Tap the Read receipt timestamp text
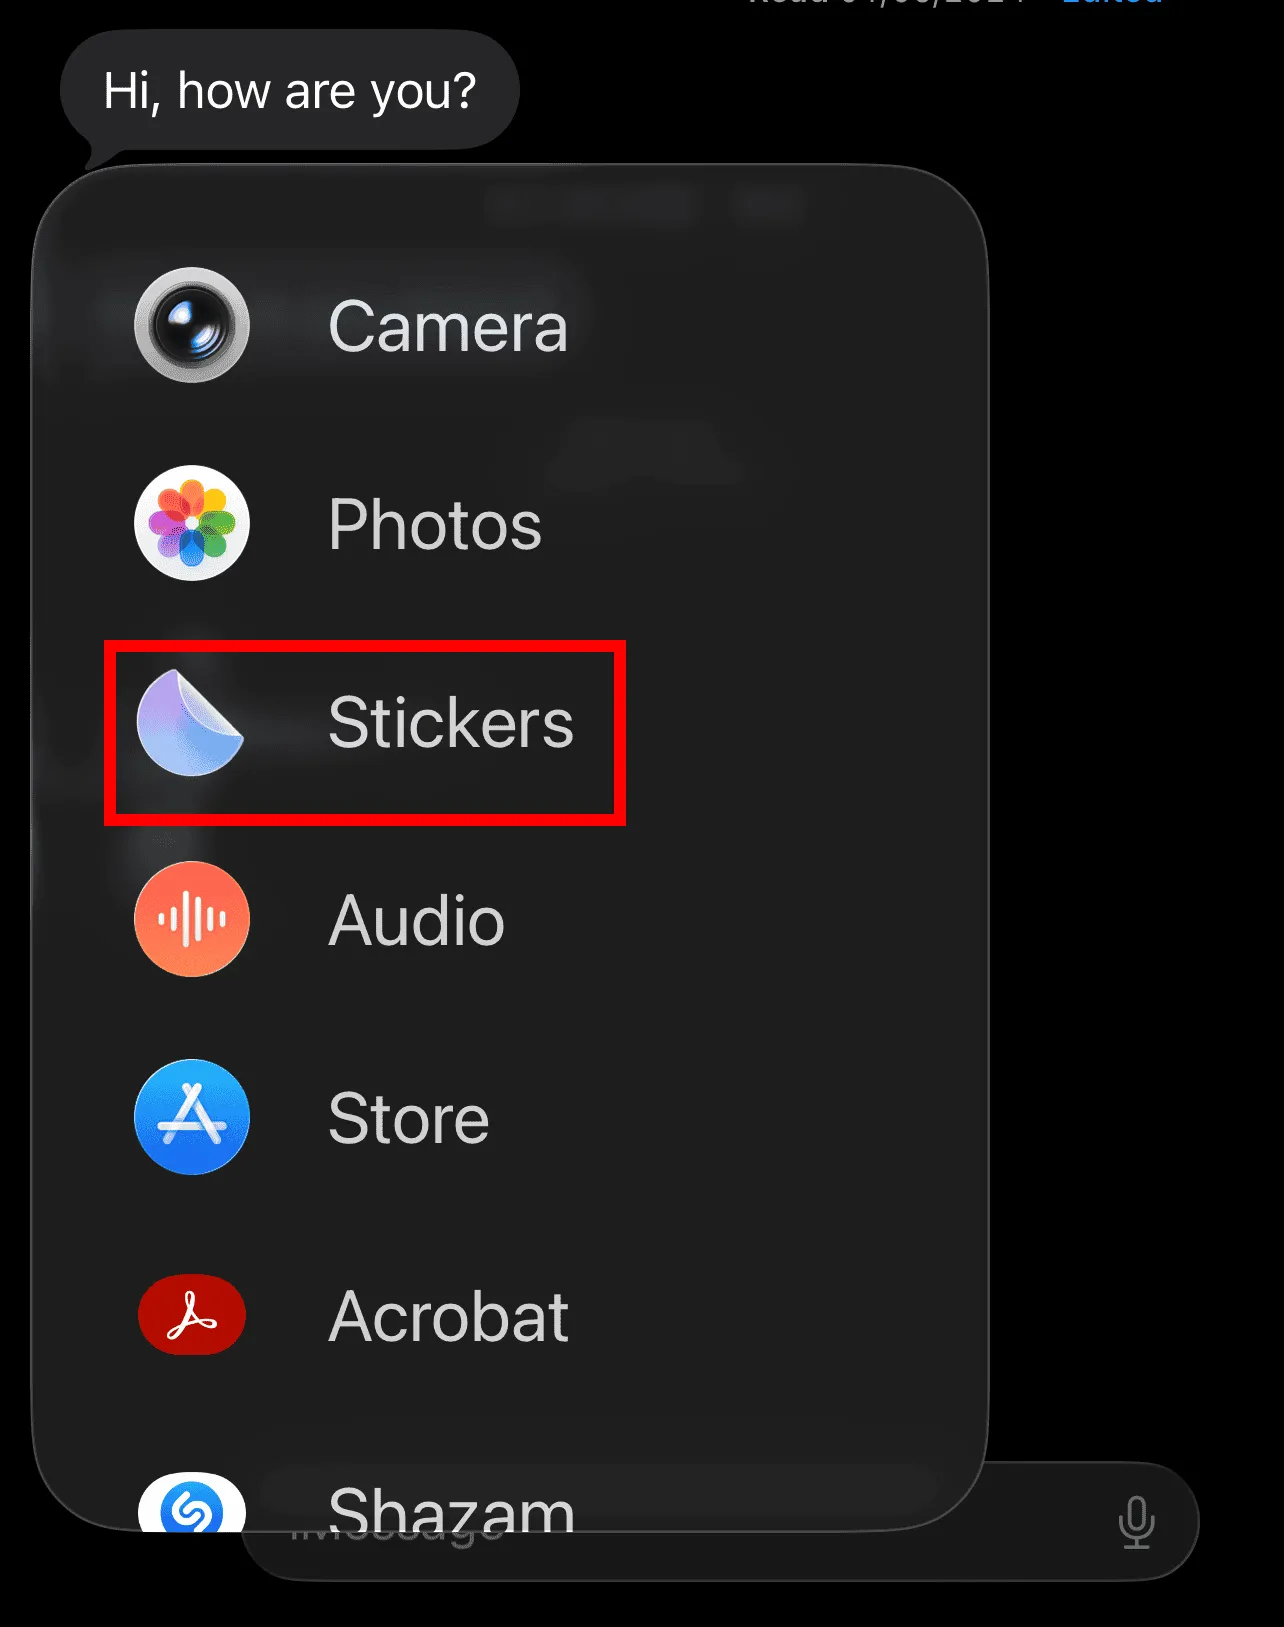1284x1627 pixels. [x=890, y=3]
